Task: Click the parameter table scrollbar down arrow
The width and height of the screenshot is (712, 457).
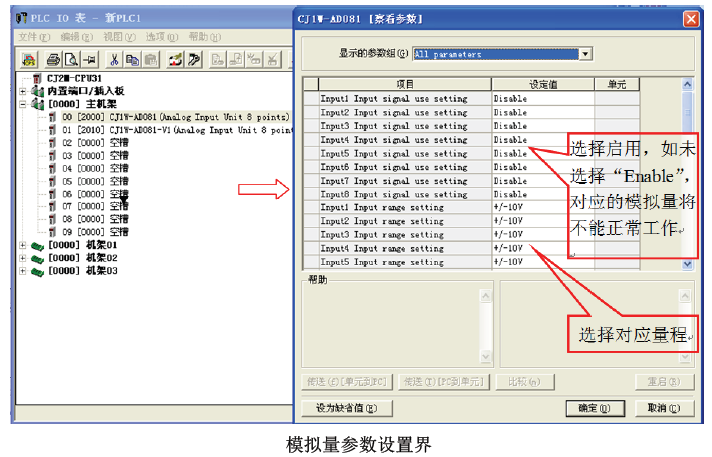Action: [687, 264]
